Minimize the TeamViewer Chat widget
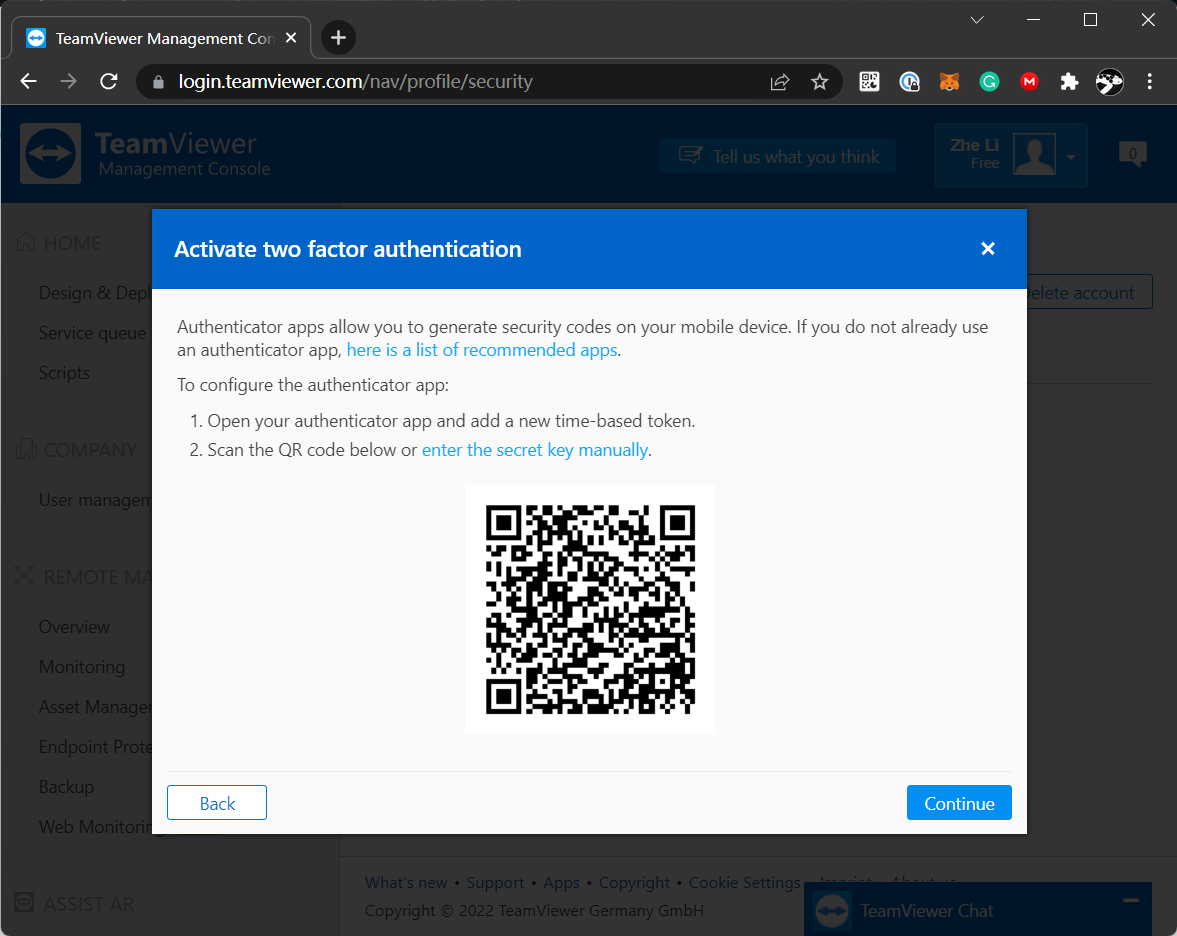This screenshot has height=936, width=1177. point(1131,900)
